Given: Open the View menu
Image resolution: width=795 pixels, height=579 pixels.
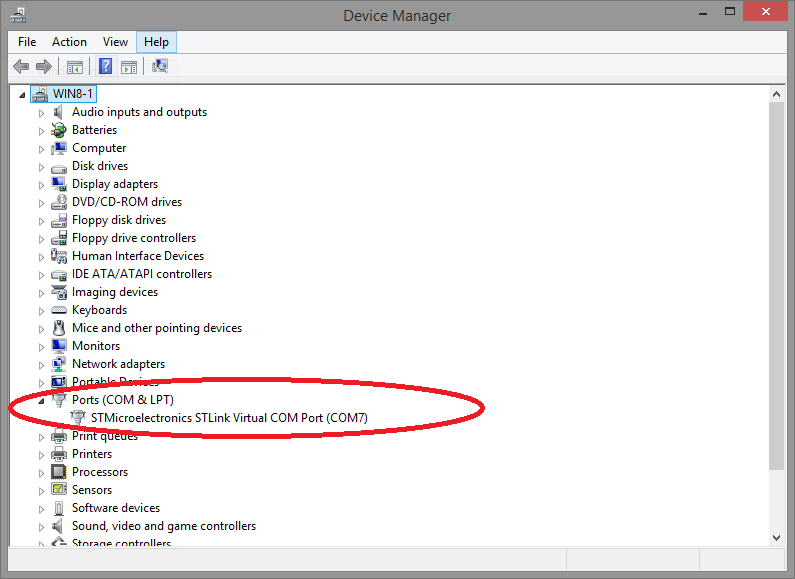Looking at the screenshot, I should click(115, 42).
